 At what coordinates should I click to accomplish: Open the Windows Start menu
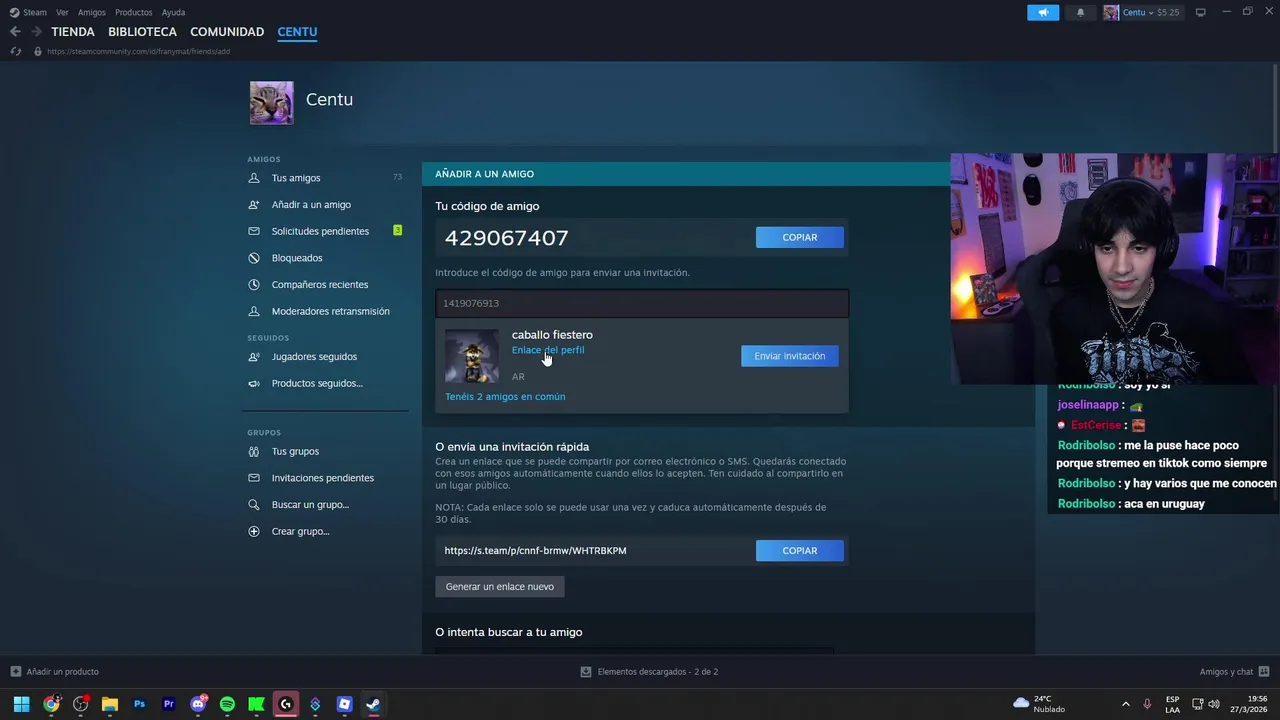[21, 704]
